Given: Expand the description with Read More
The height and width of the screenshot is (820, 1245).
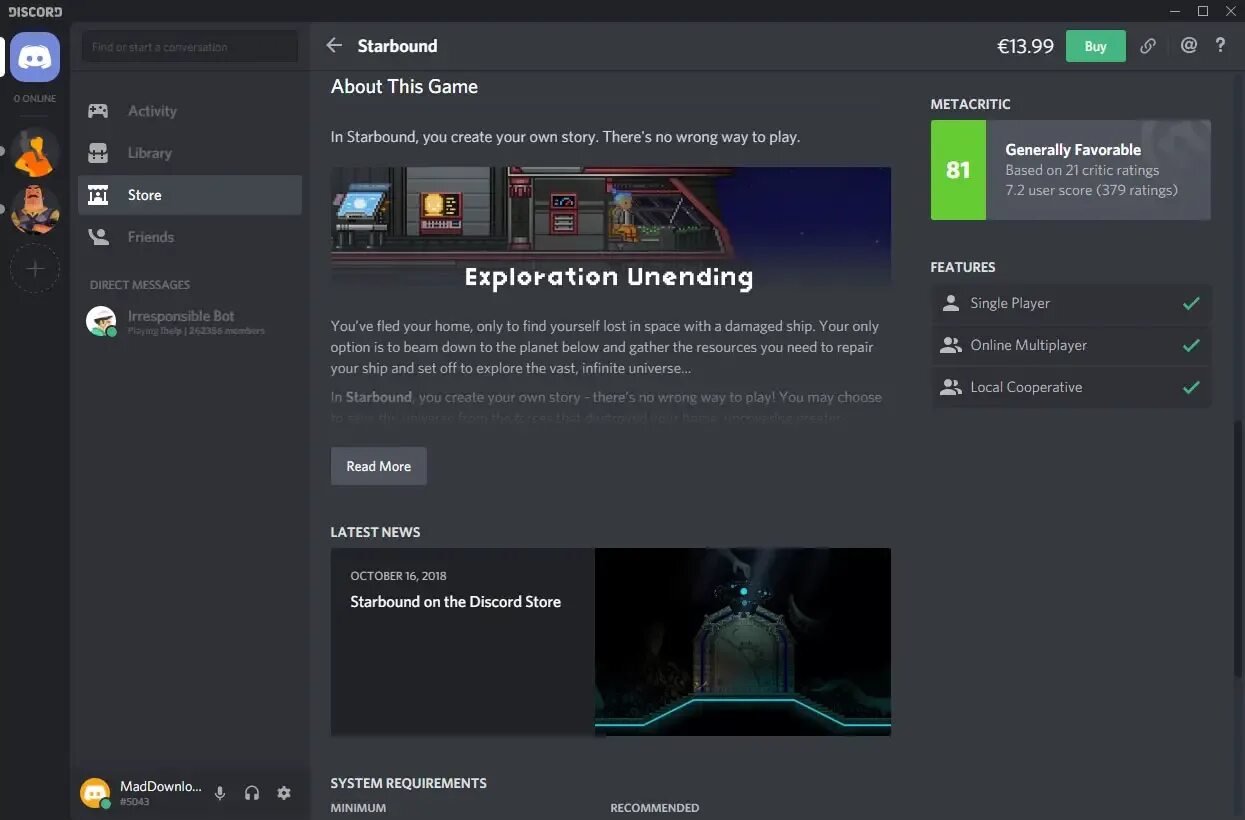Looking at the screenshot, I should (x=379, y=466).
